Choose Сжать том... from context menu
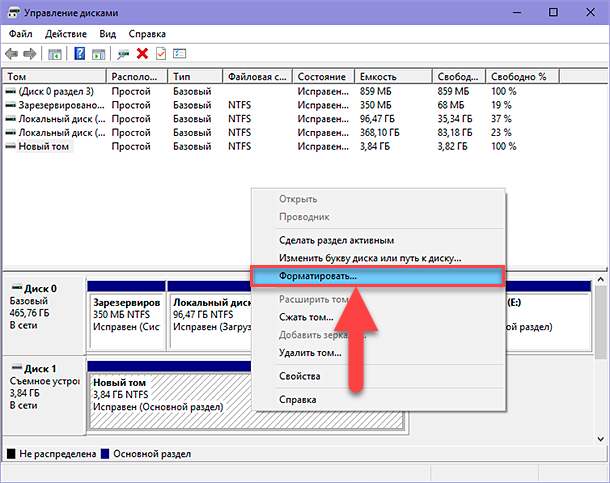 (306, 317)
